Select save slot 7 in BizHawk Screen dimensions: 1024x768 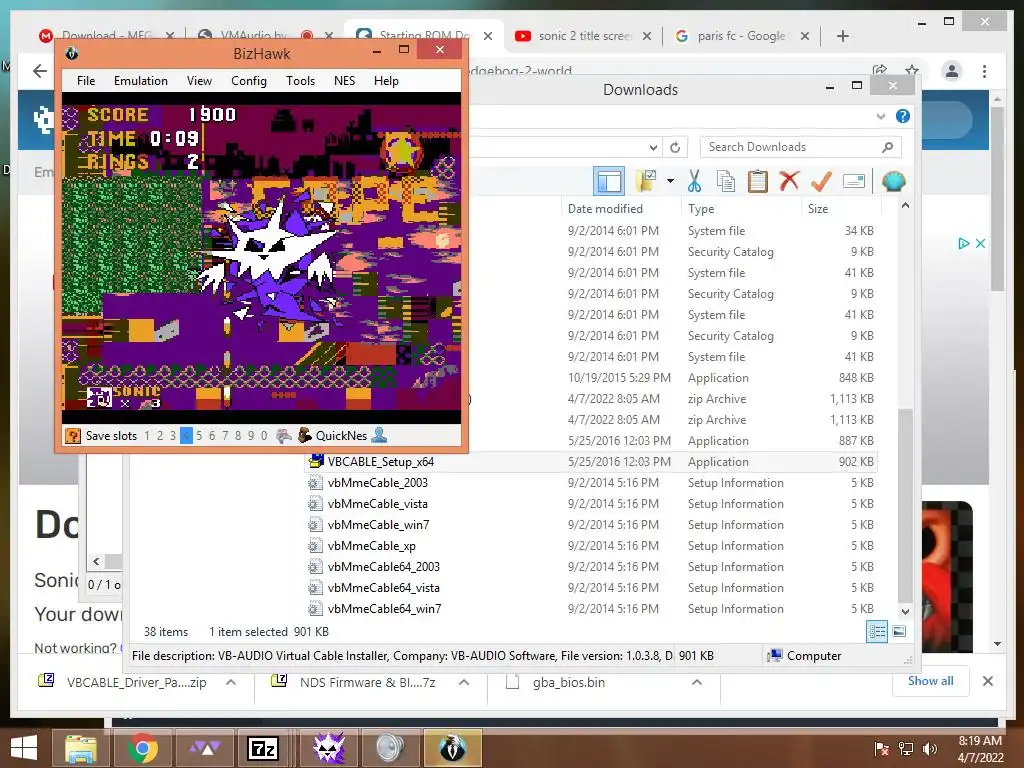click(x=225, y=436)
